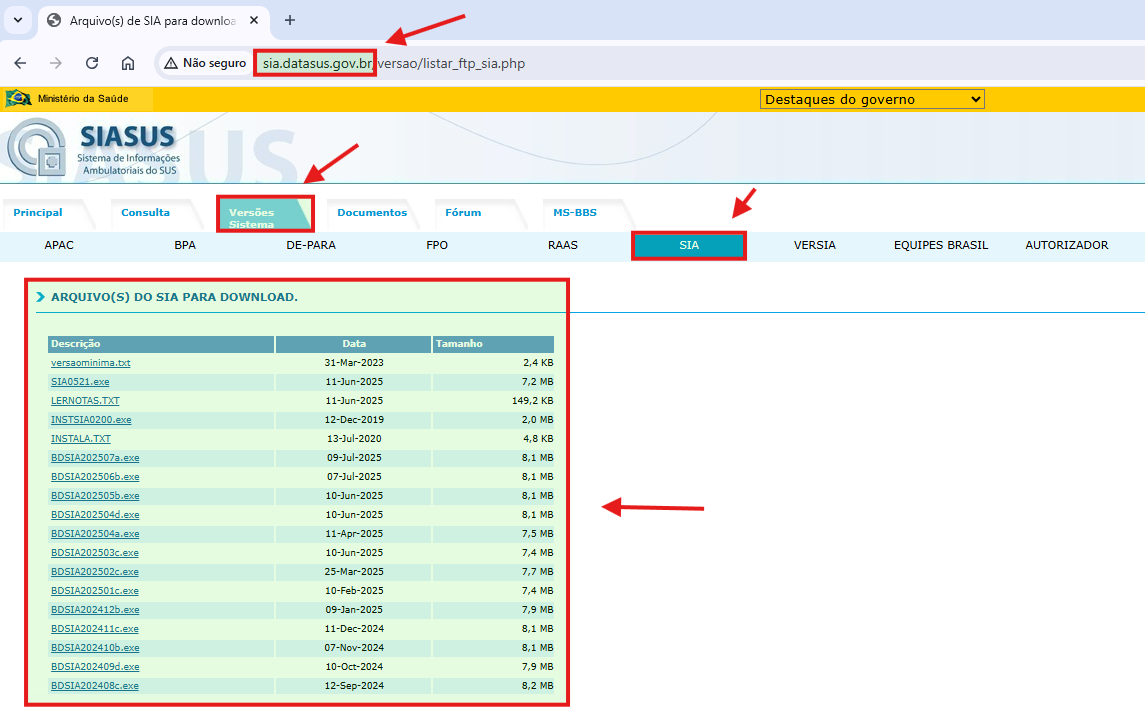
Task: Click the Brazil flag Ministério da Saúde icon
Action: point(18,99)
